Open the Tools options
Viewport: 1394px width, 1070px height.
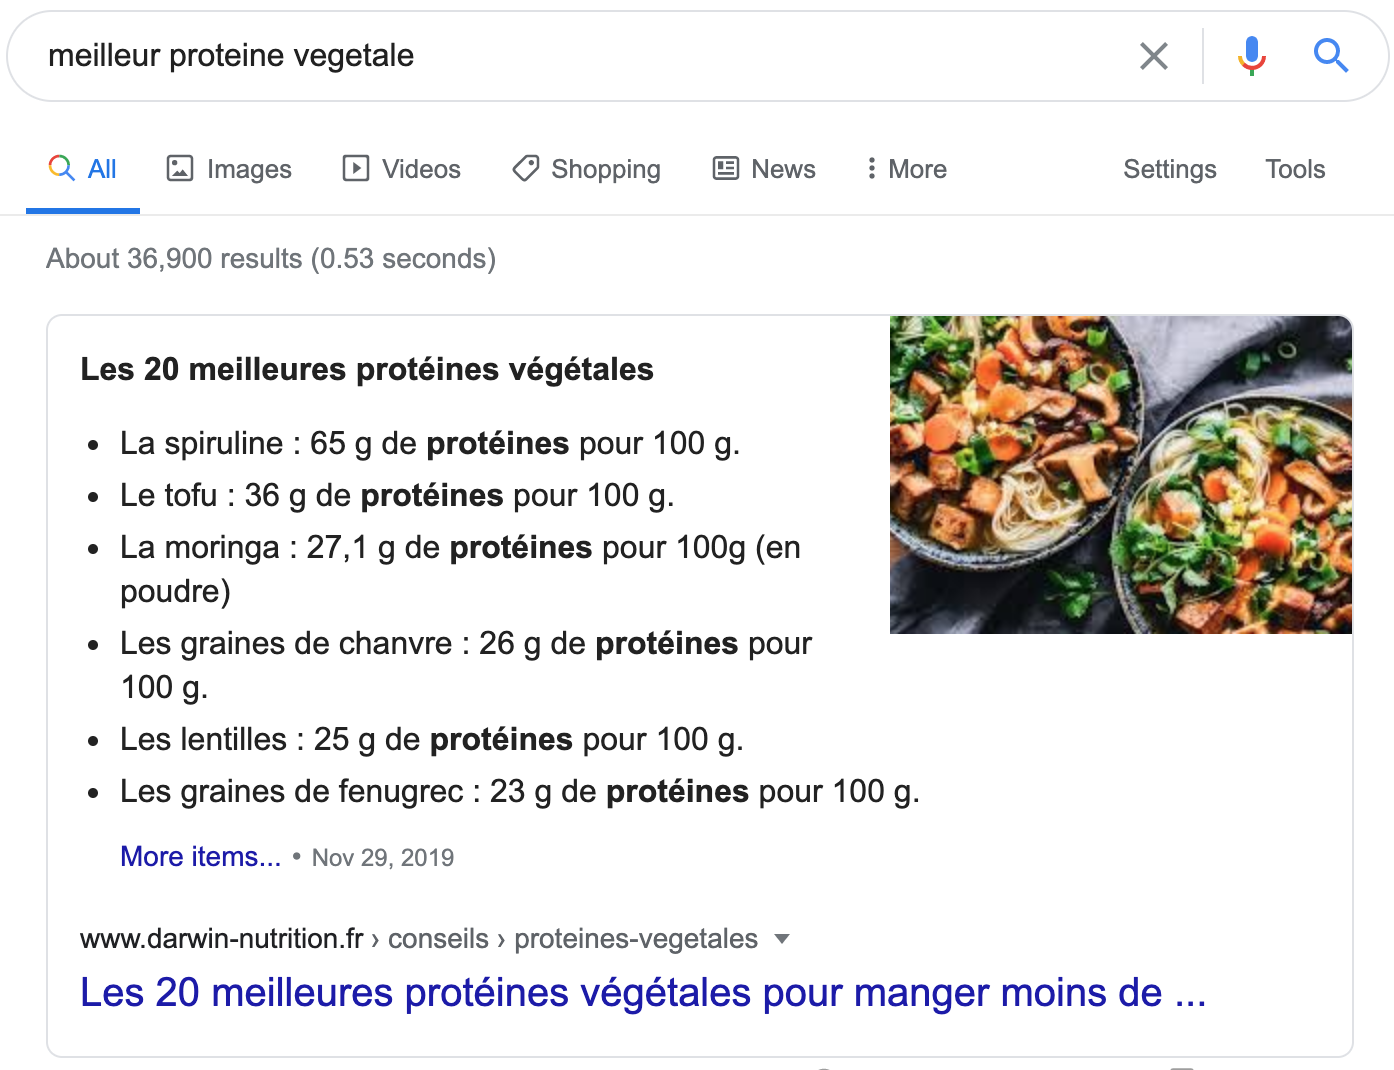pos(1295,169)
